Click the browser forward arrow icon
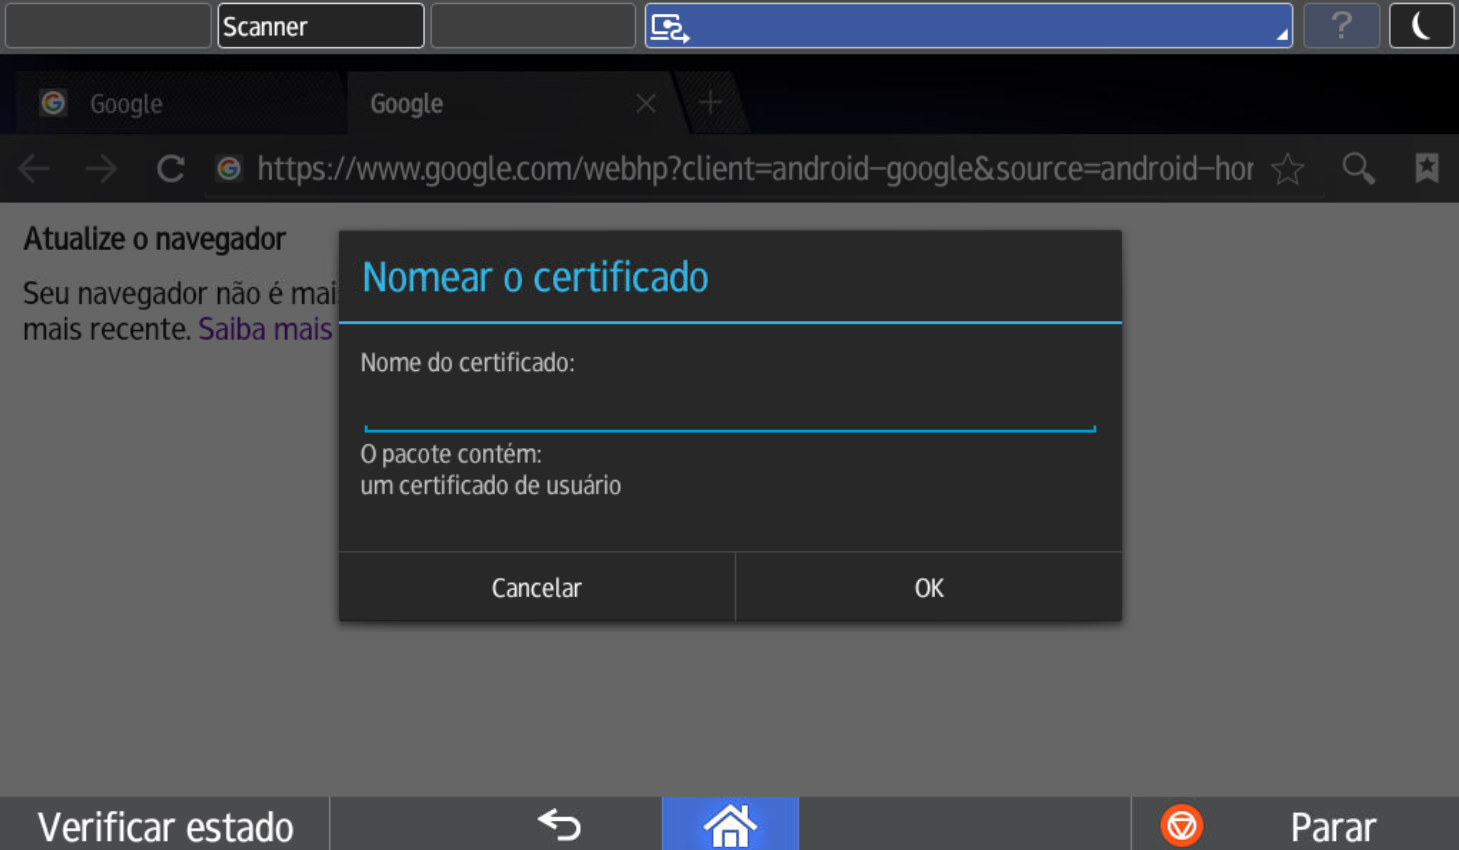The image size is (1459, 850). [x=101, y=169]
